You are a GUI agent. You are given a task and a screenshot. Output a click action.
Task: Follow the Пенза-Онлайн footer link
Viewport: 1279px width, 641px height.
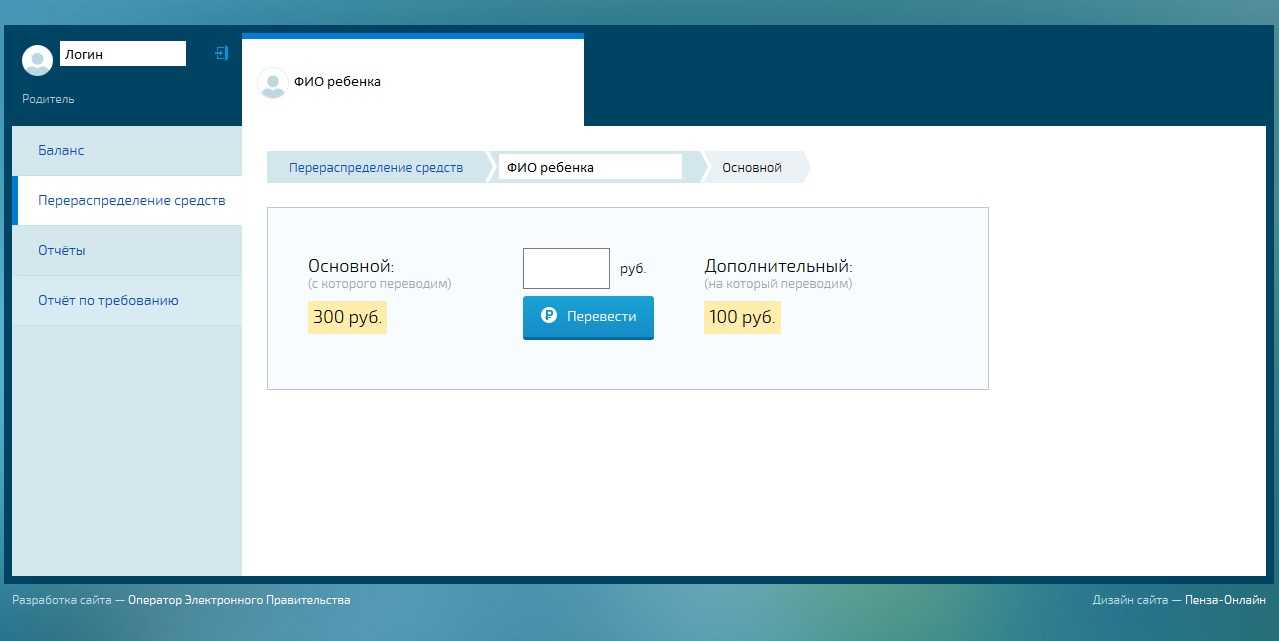pyautogui.click(x=1225, y=600)
